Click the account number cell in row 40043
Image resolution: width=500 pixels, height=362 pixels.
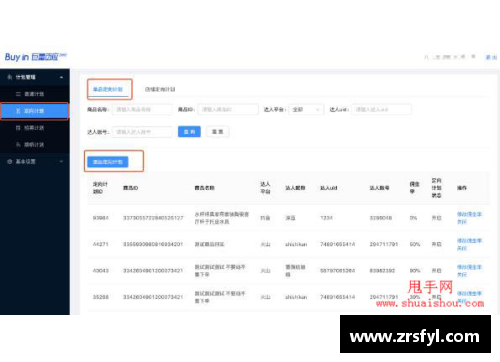pyautogui.click(x=382, y=271)
